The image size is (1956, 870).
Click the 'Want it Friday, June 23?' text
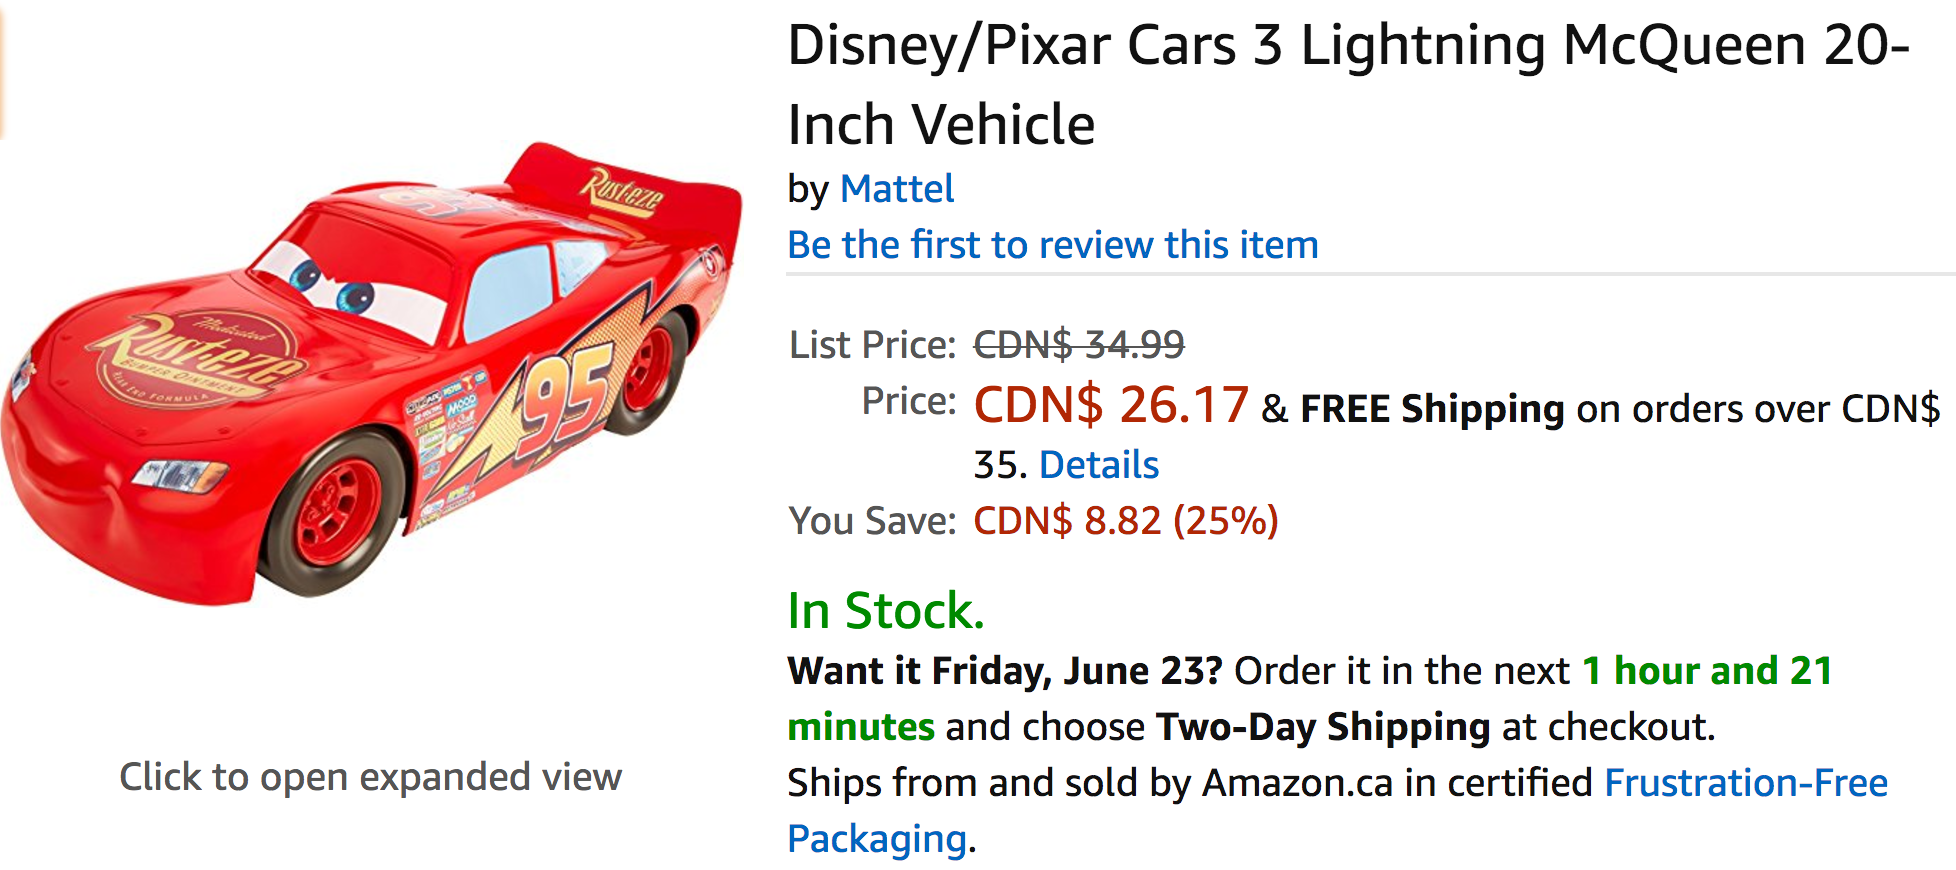pos(1005,671)
